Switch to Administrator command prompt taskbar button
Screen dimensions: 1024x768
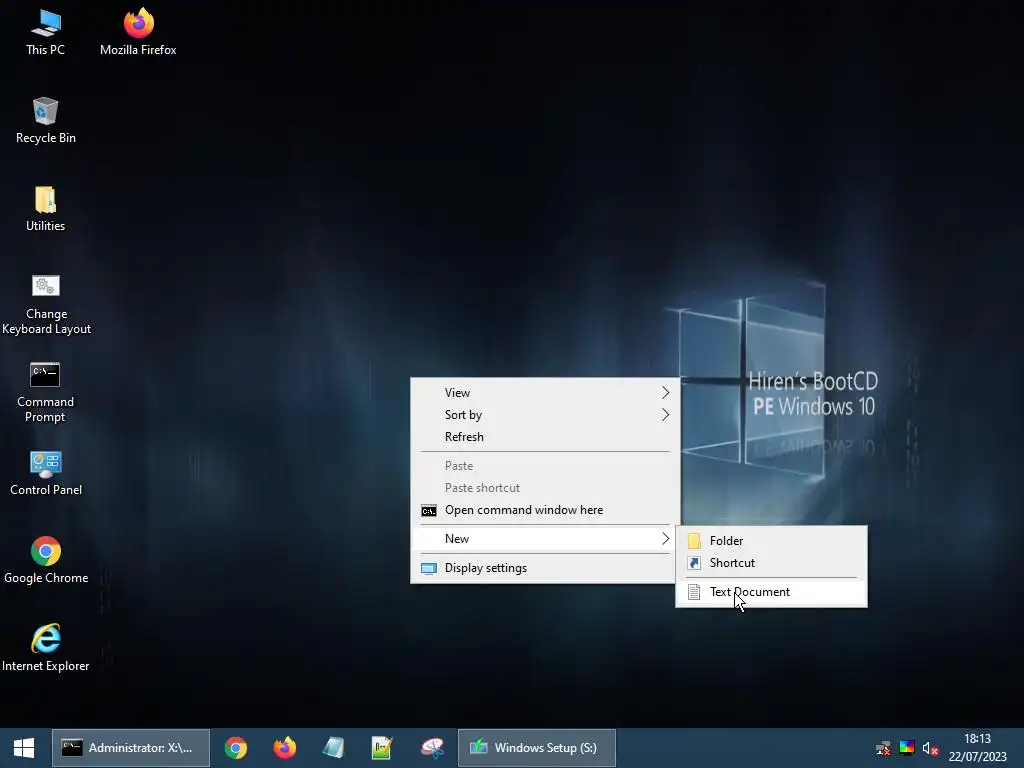pyautogui.click(x=131, y=748)
